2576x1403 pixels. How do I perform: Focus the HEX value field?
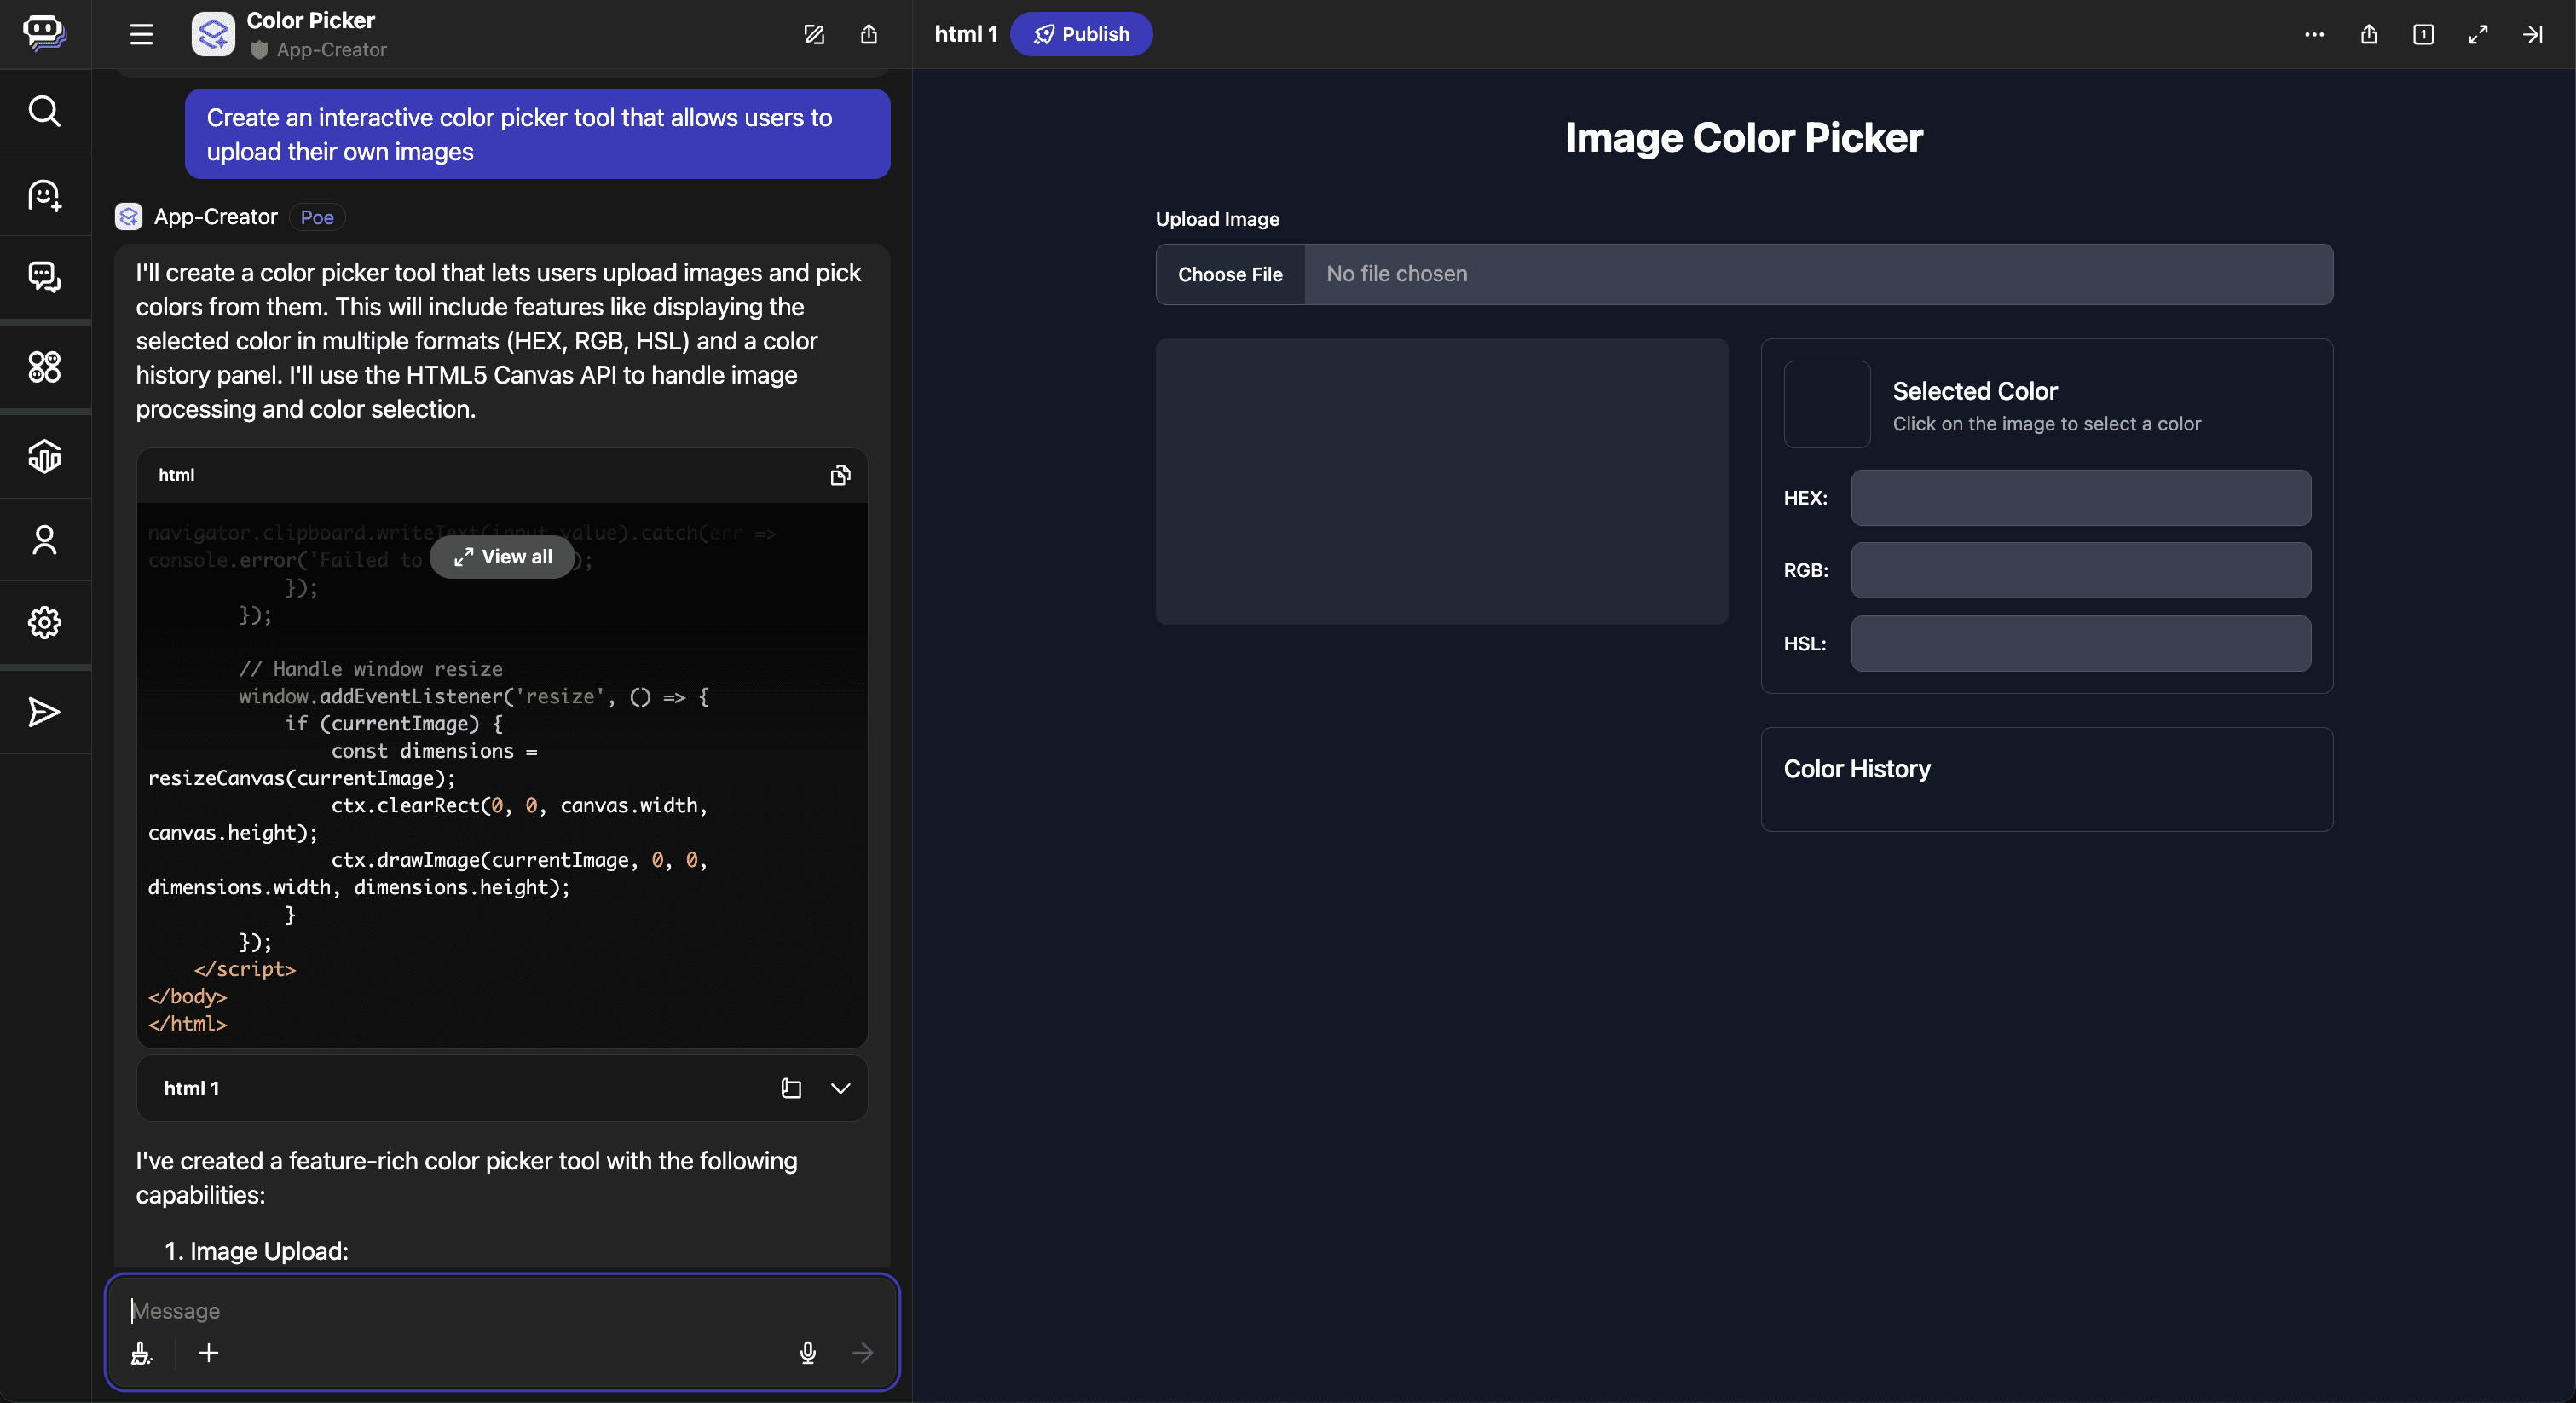click(2080, 498)
